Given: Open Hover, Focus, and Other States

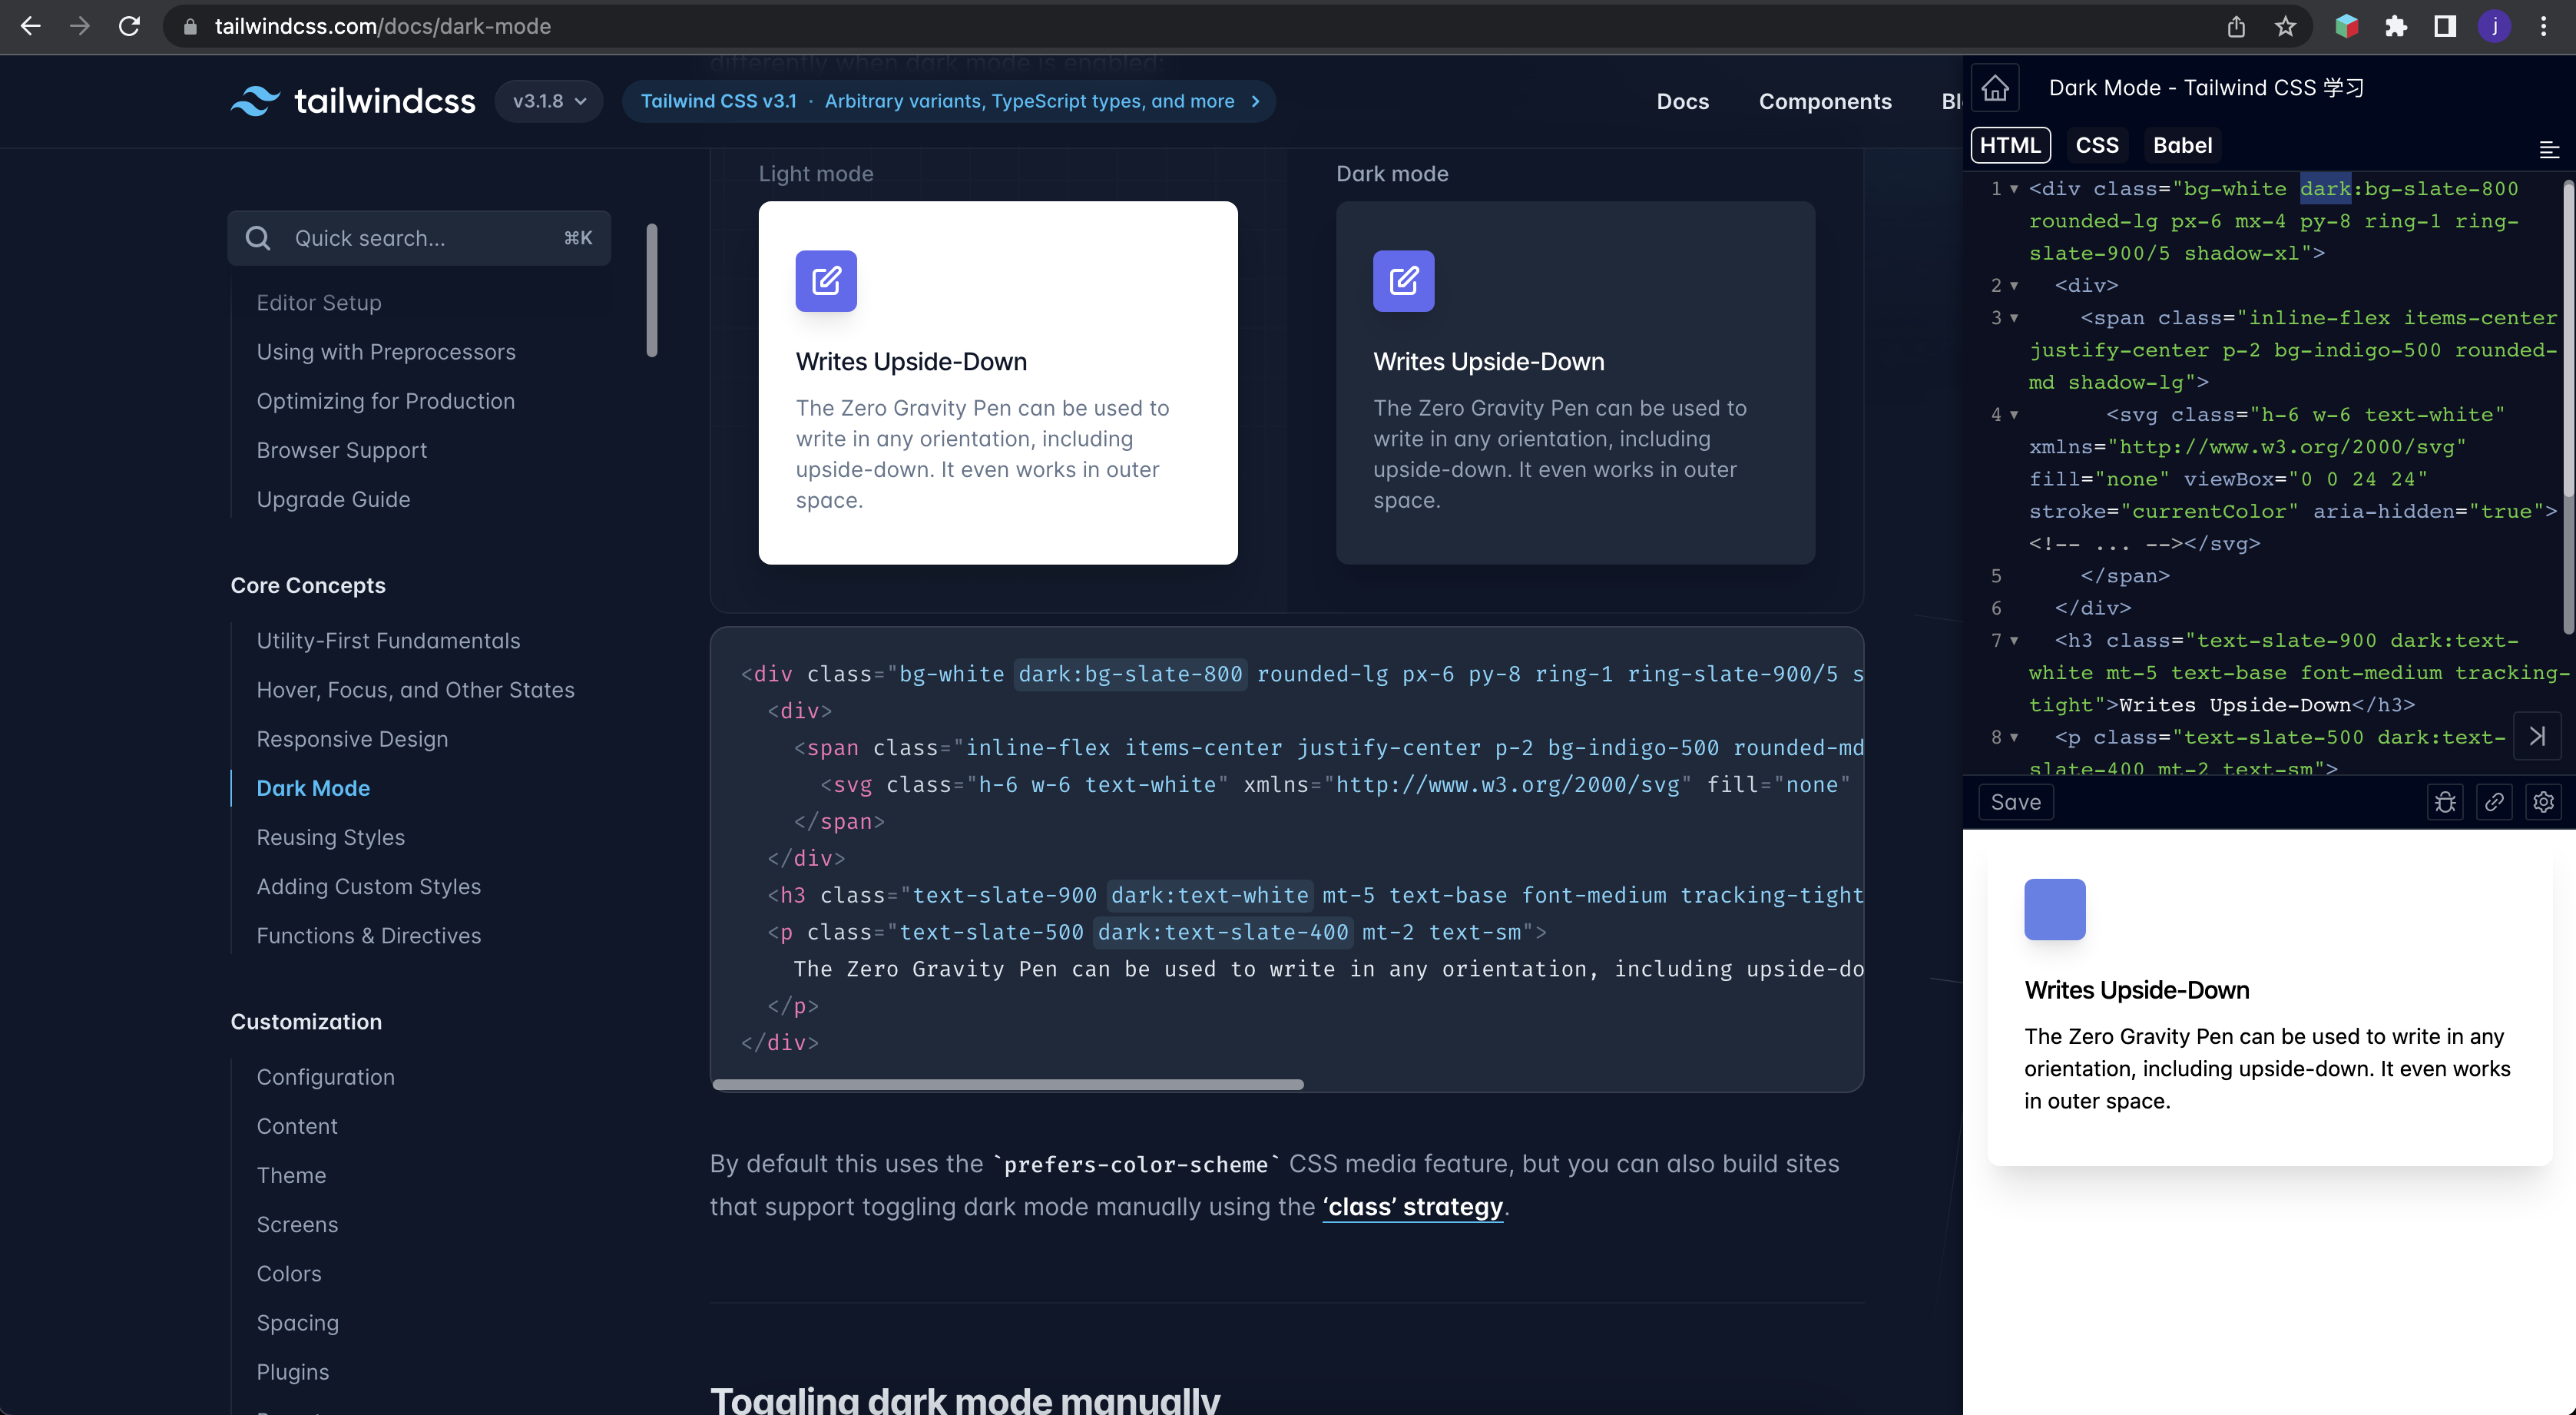Looking at the screenshot, I should click(415, 690).
